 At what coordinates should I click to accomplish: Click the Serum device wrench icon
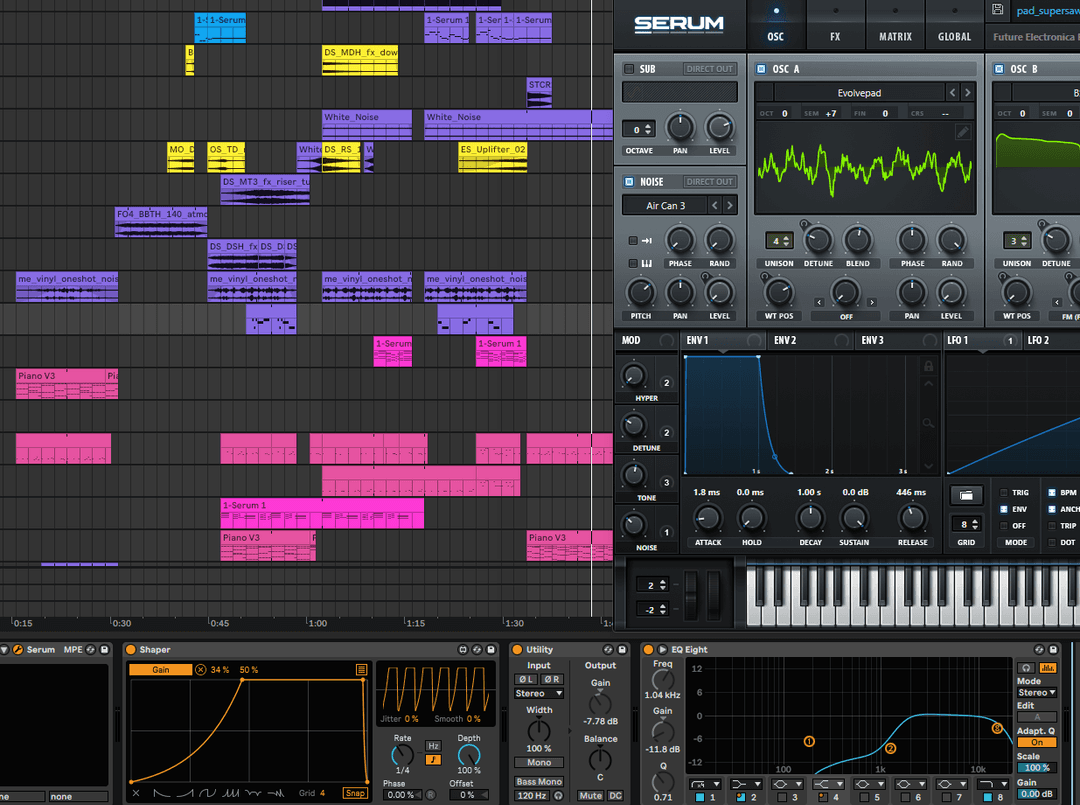pos(18,649)
